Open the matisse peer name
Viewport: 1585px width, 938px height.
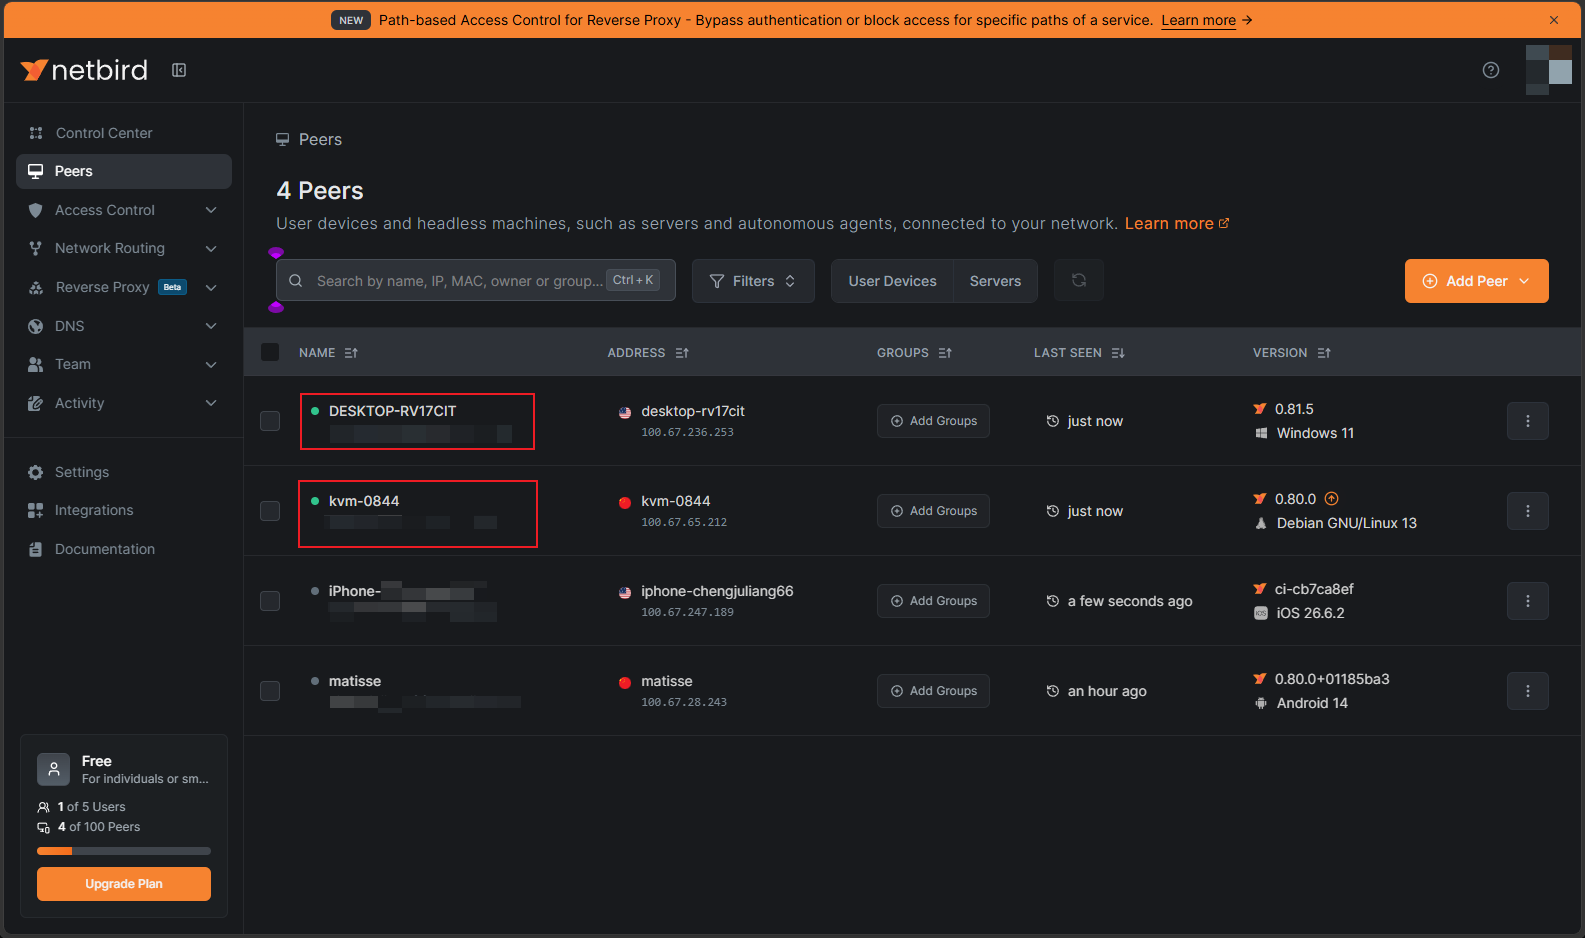tap(355, 681)
